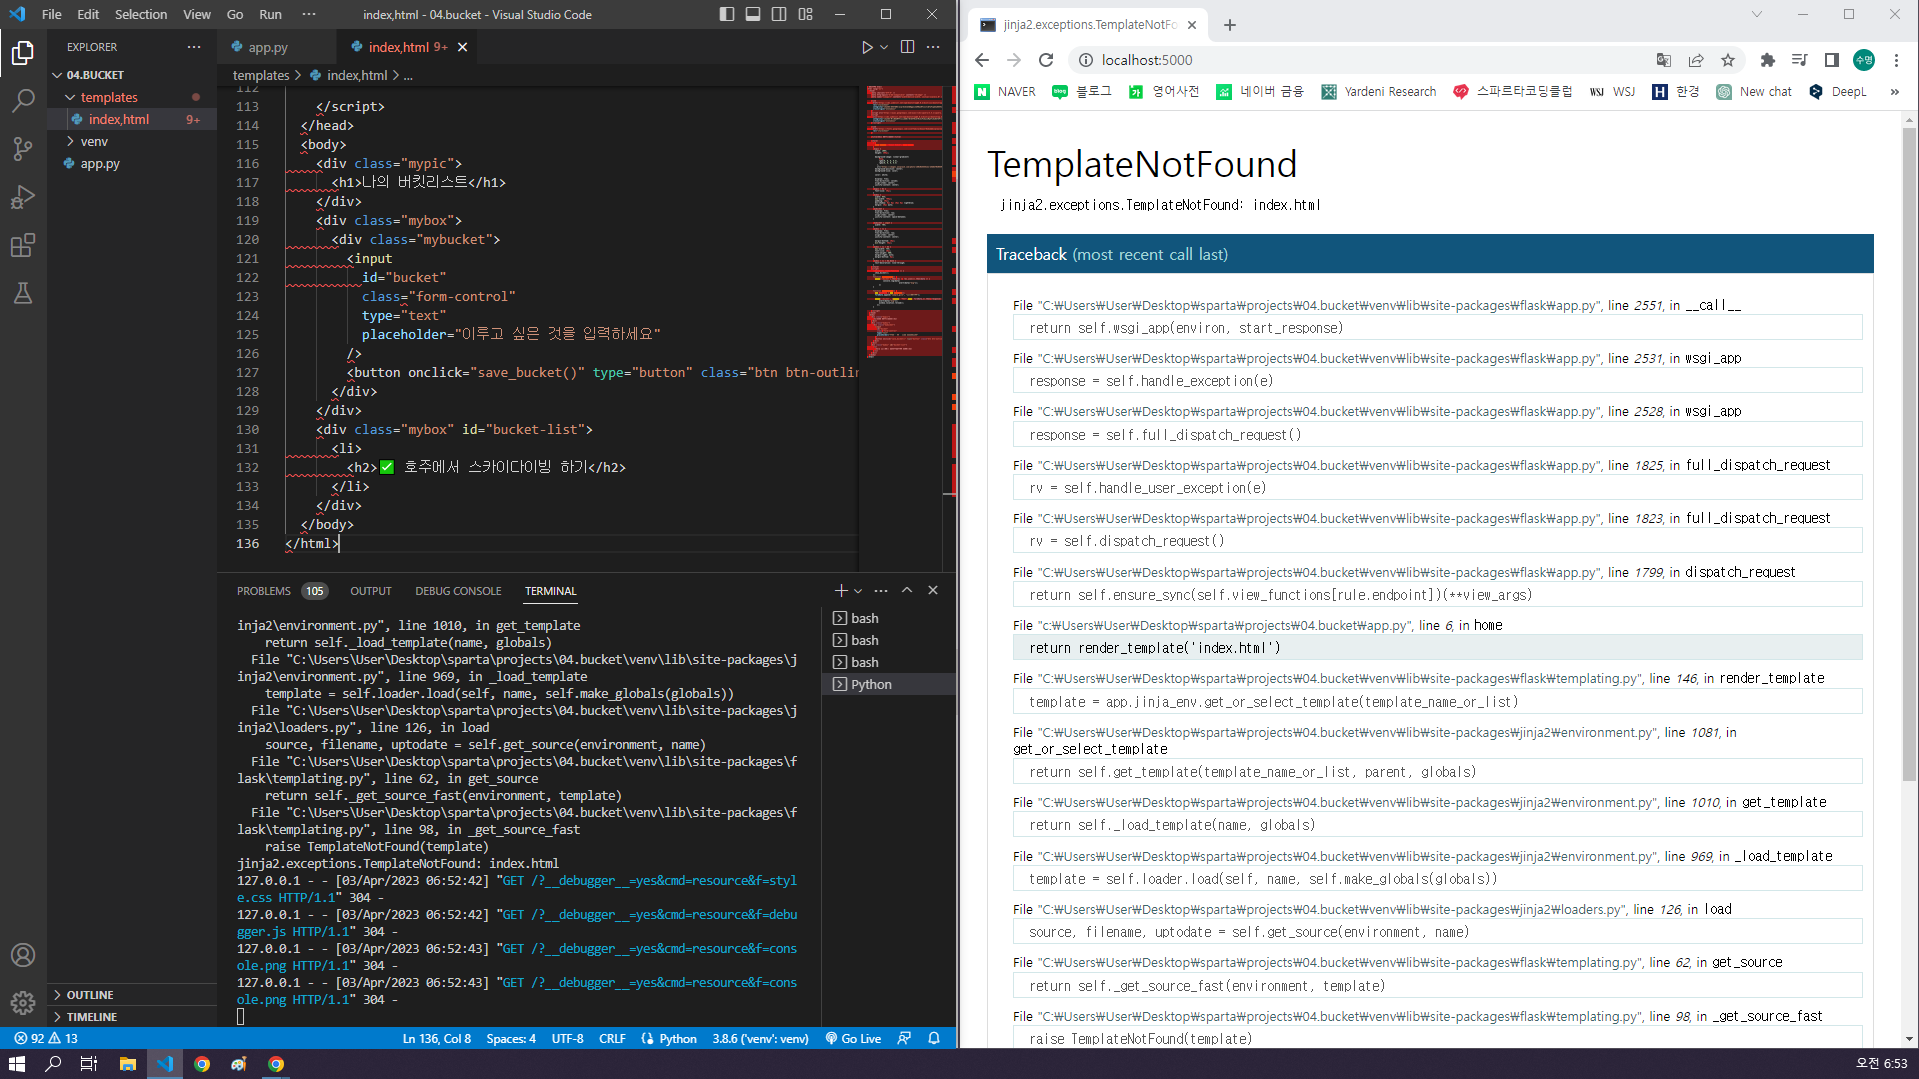The height and width of the screenshot is (1079, 1919).
Task: Toggle VS Code secondary sidebar layout
Action: 779,14
